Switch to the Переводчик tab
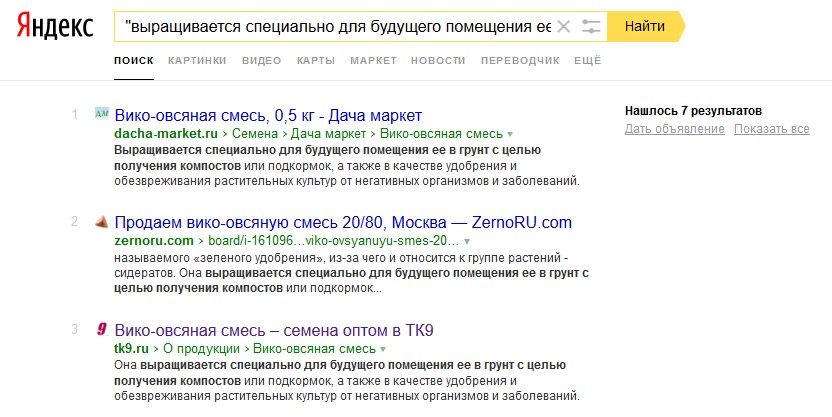Screen dimensions: 832x417 click(520, 60)
